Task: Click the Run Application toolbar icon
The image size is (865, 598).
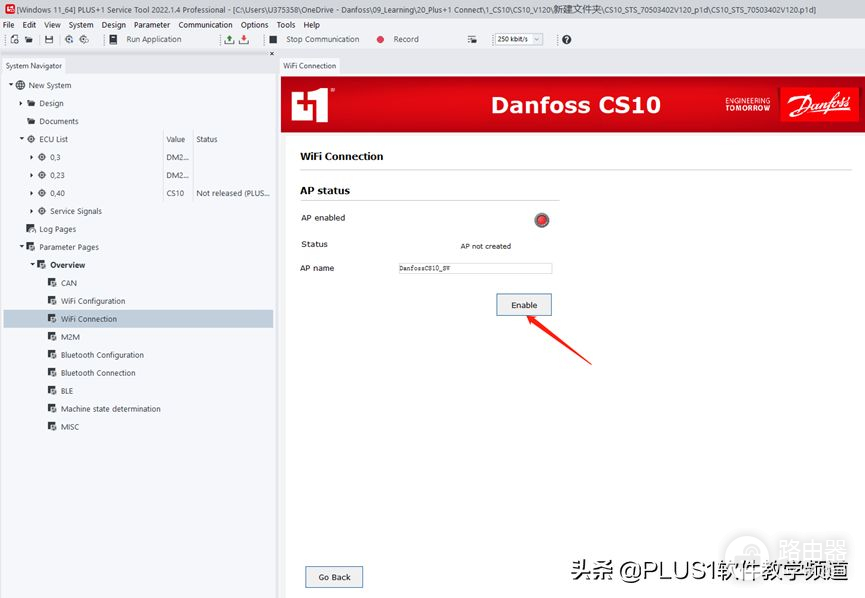Action: click(112, 40)
